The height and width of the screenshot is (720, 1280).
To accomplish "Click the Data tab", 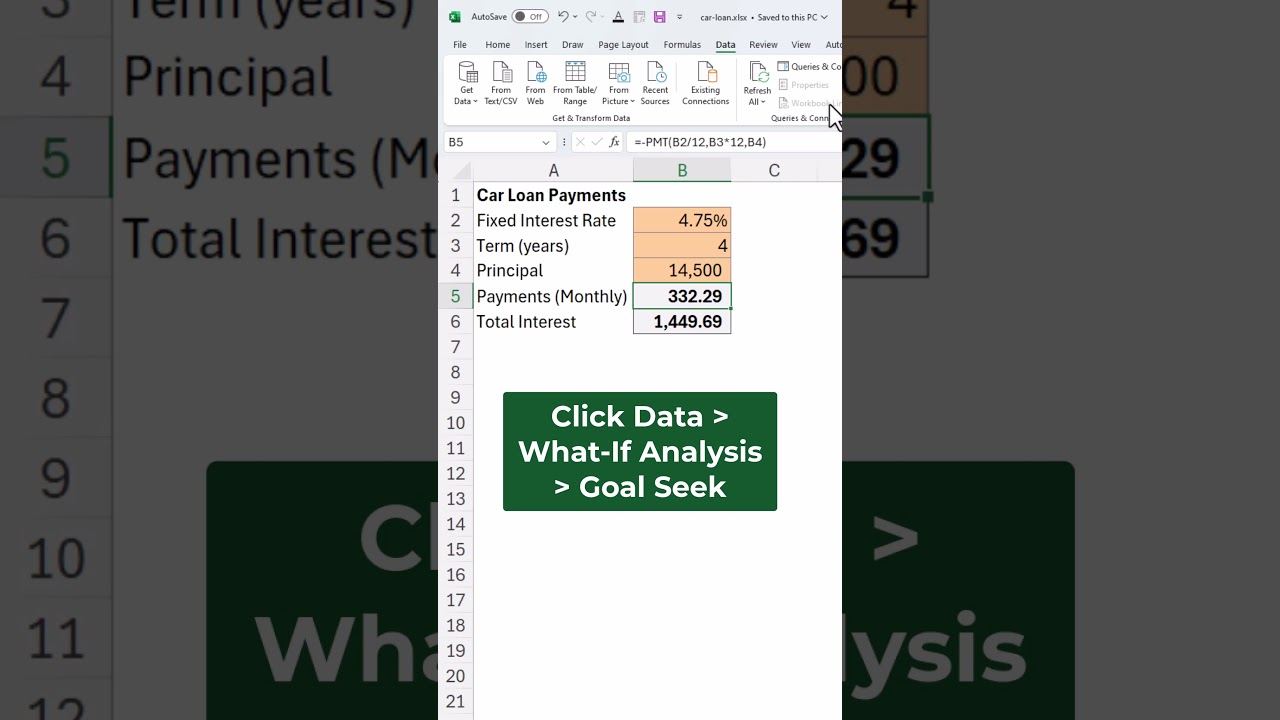I will 725,45.
